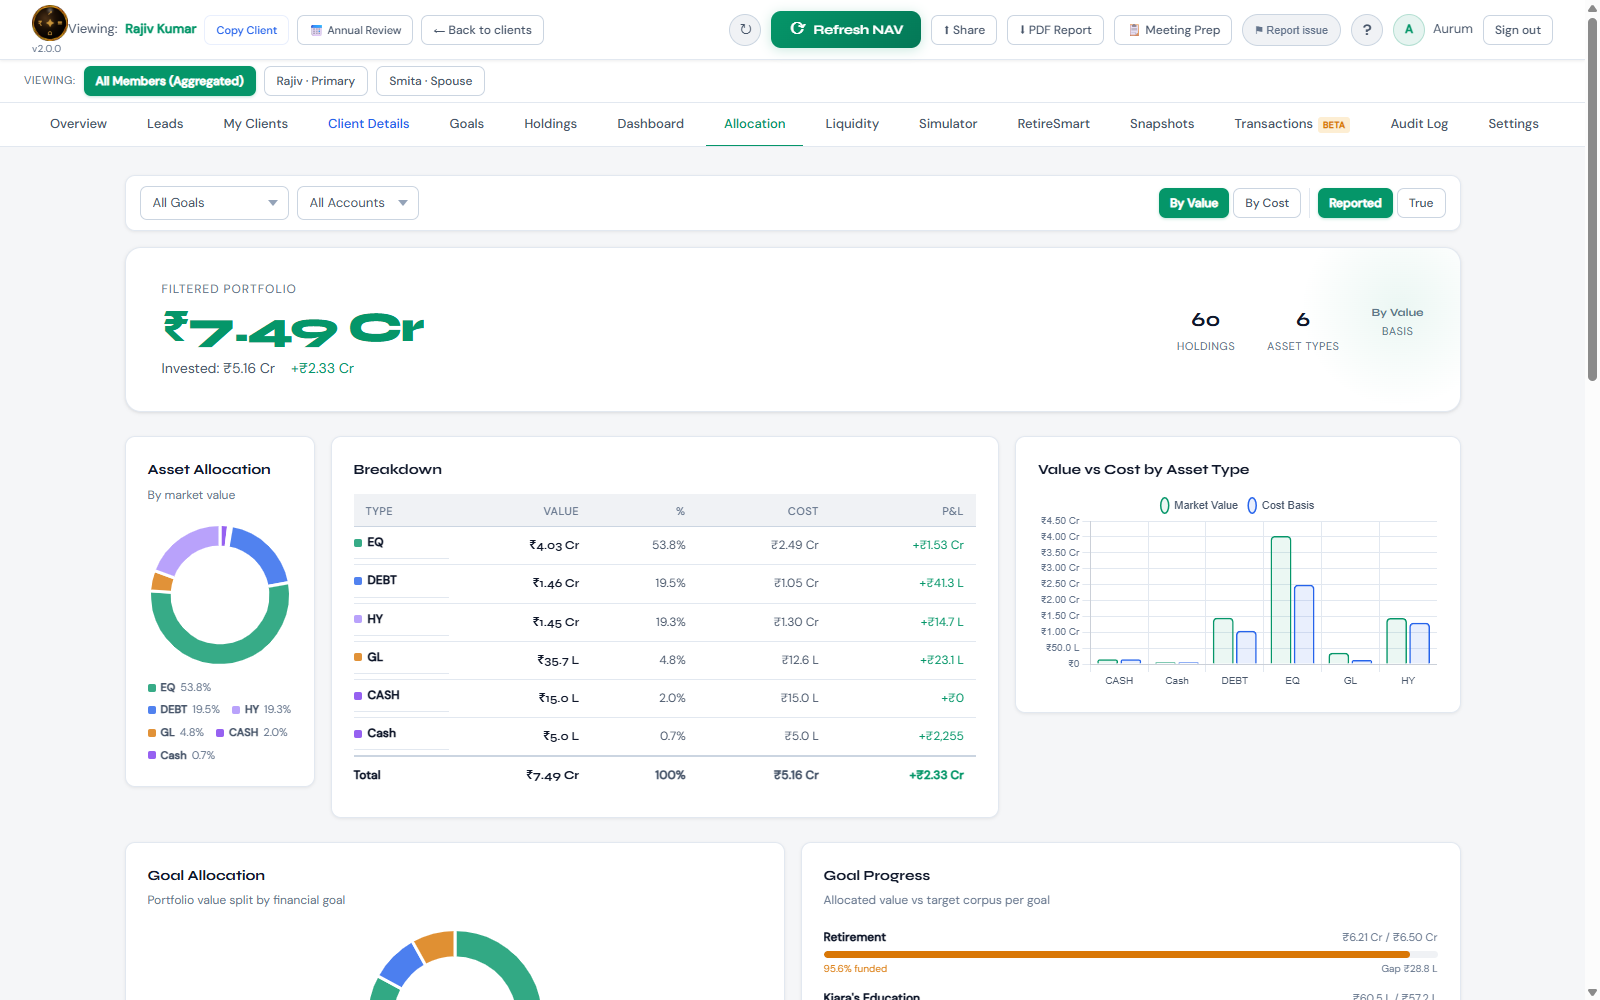Open the Leads tab
The image size is (1600, 1000).
[x=165, y=124]
